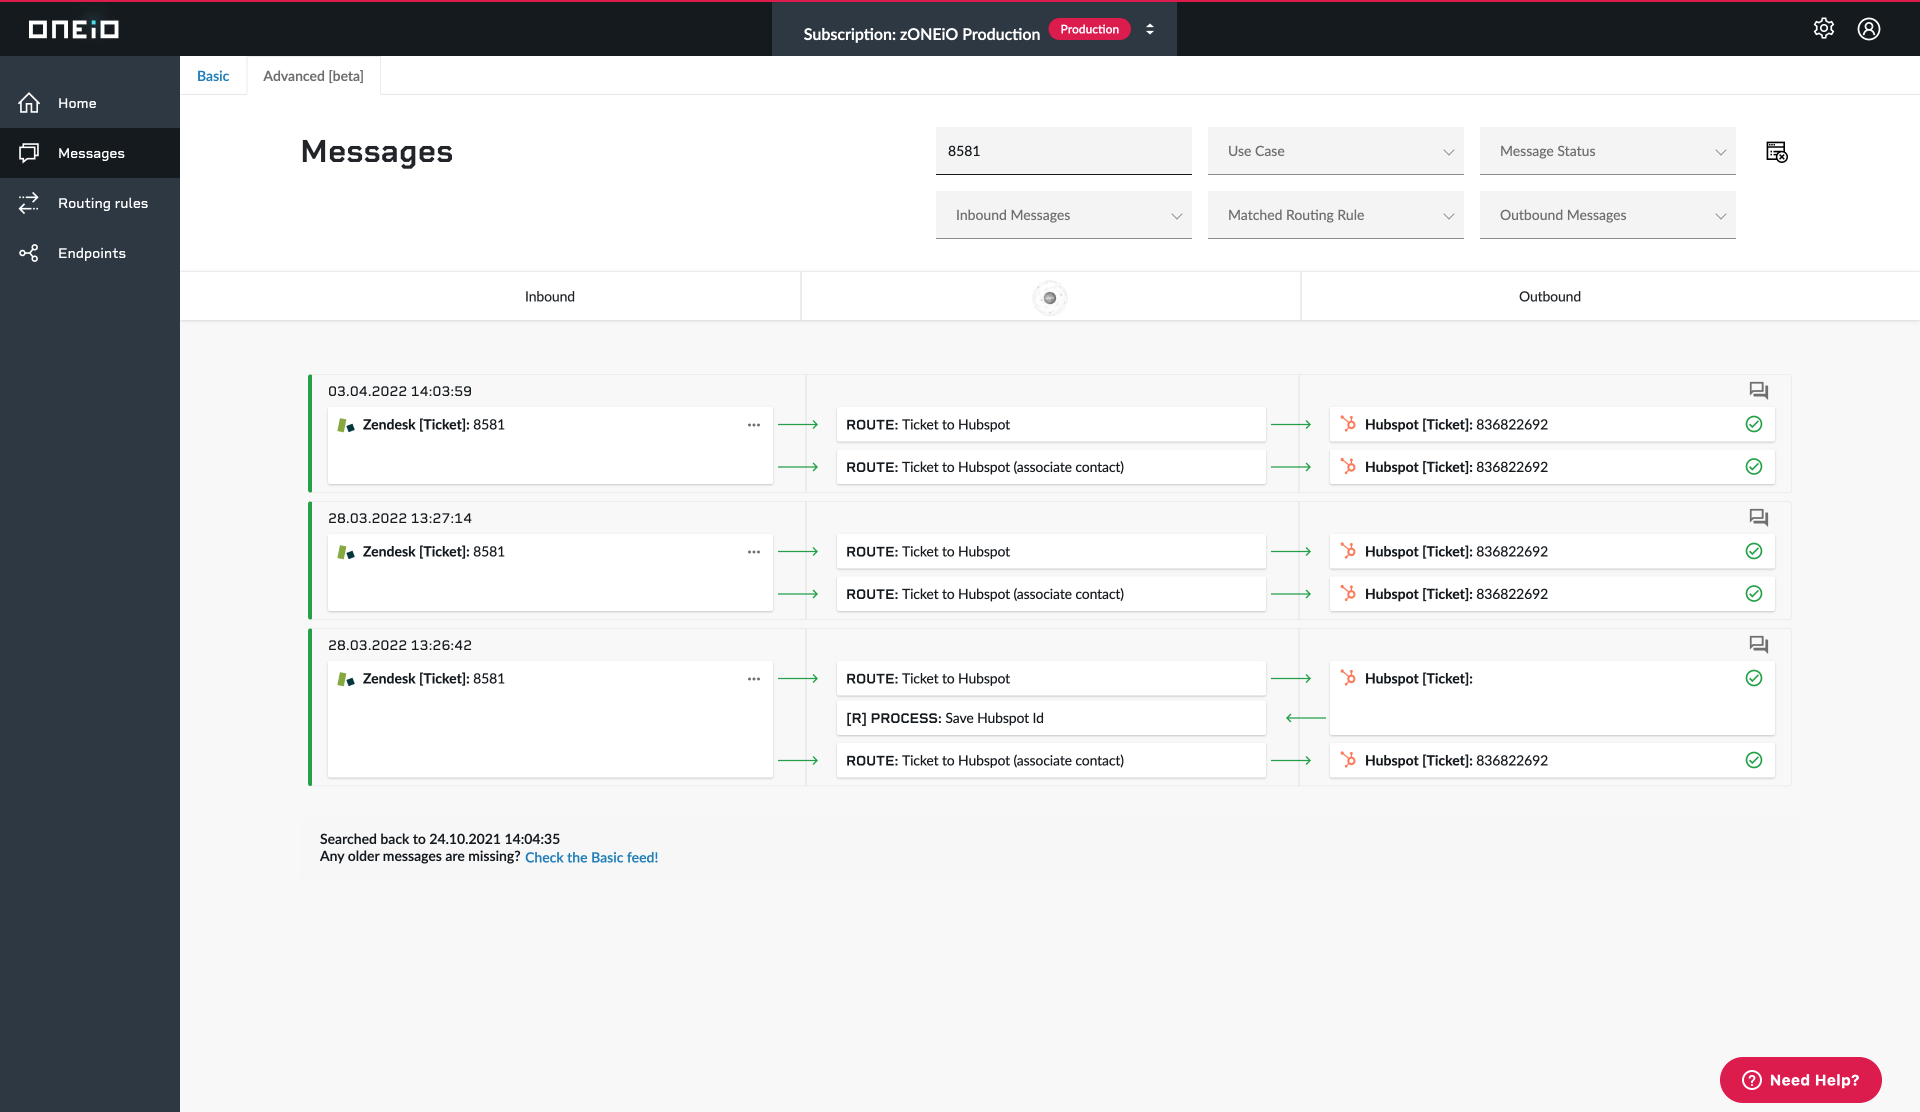Click the Home icon in the sidebar
This screenshot has height=1112, width=1920.
29,103
